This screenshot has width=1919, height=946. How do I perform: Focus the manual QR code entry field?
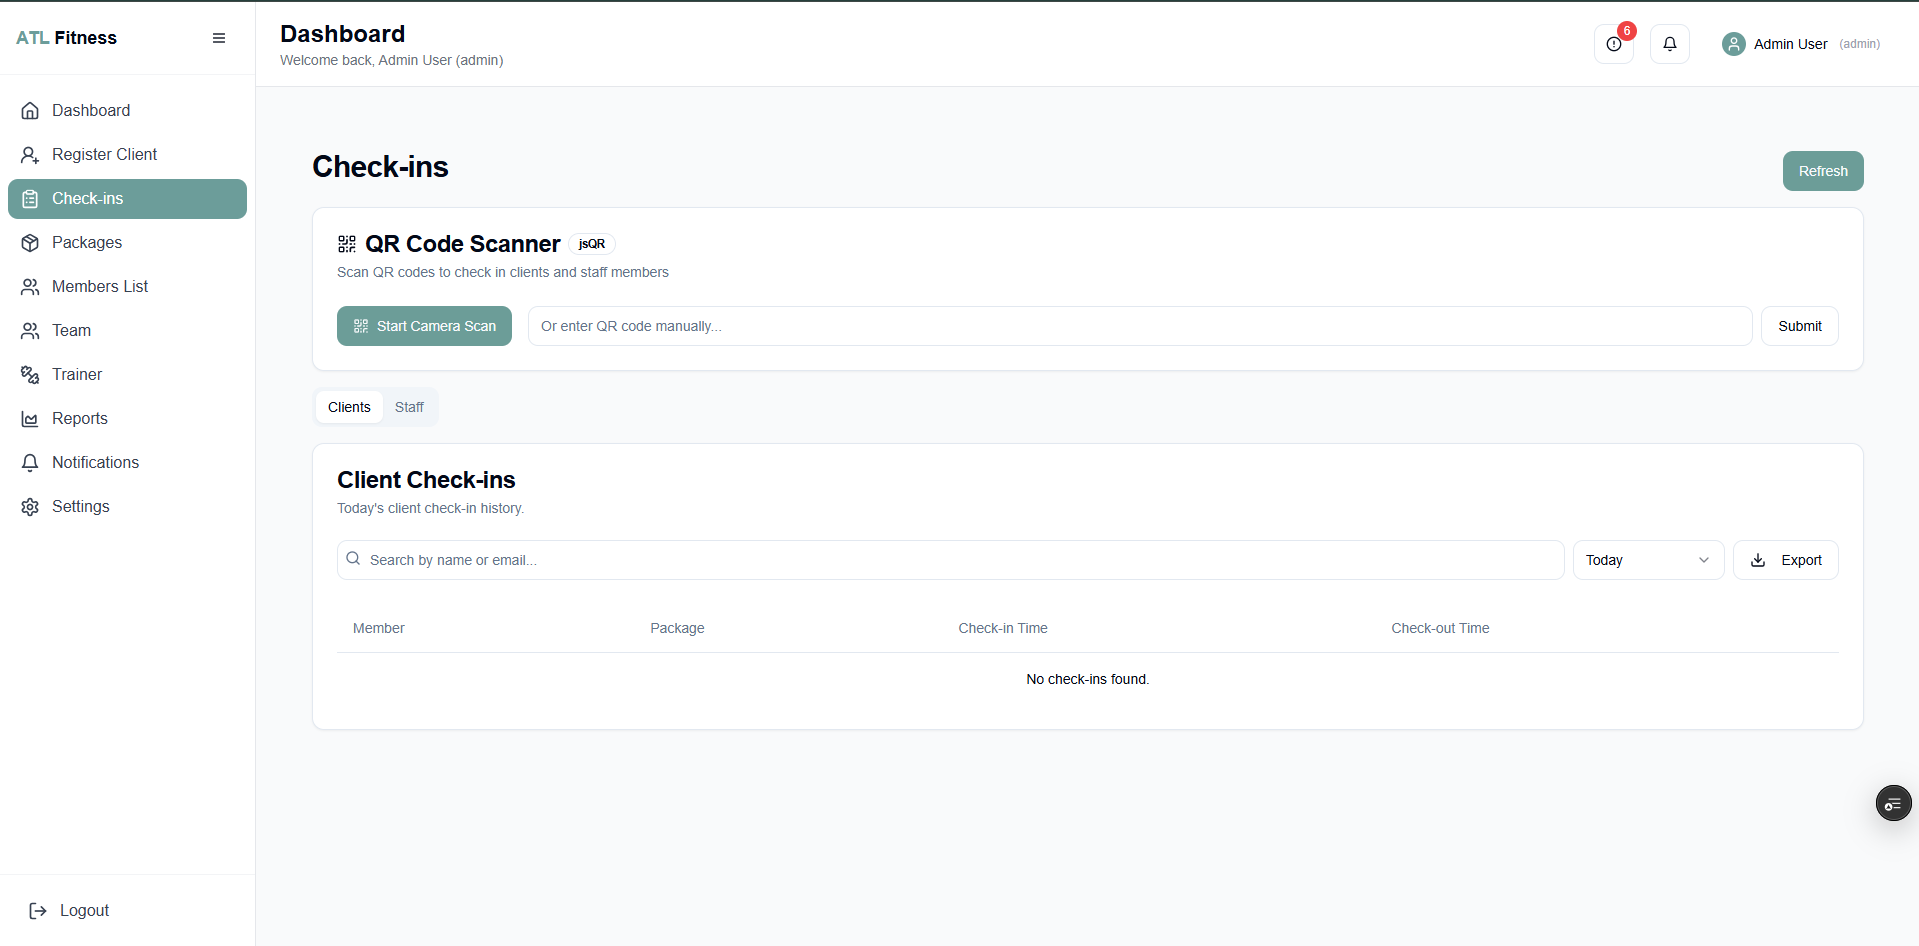(1140, 326)
